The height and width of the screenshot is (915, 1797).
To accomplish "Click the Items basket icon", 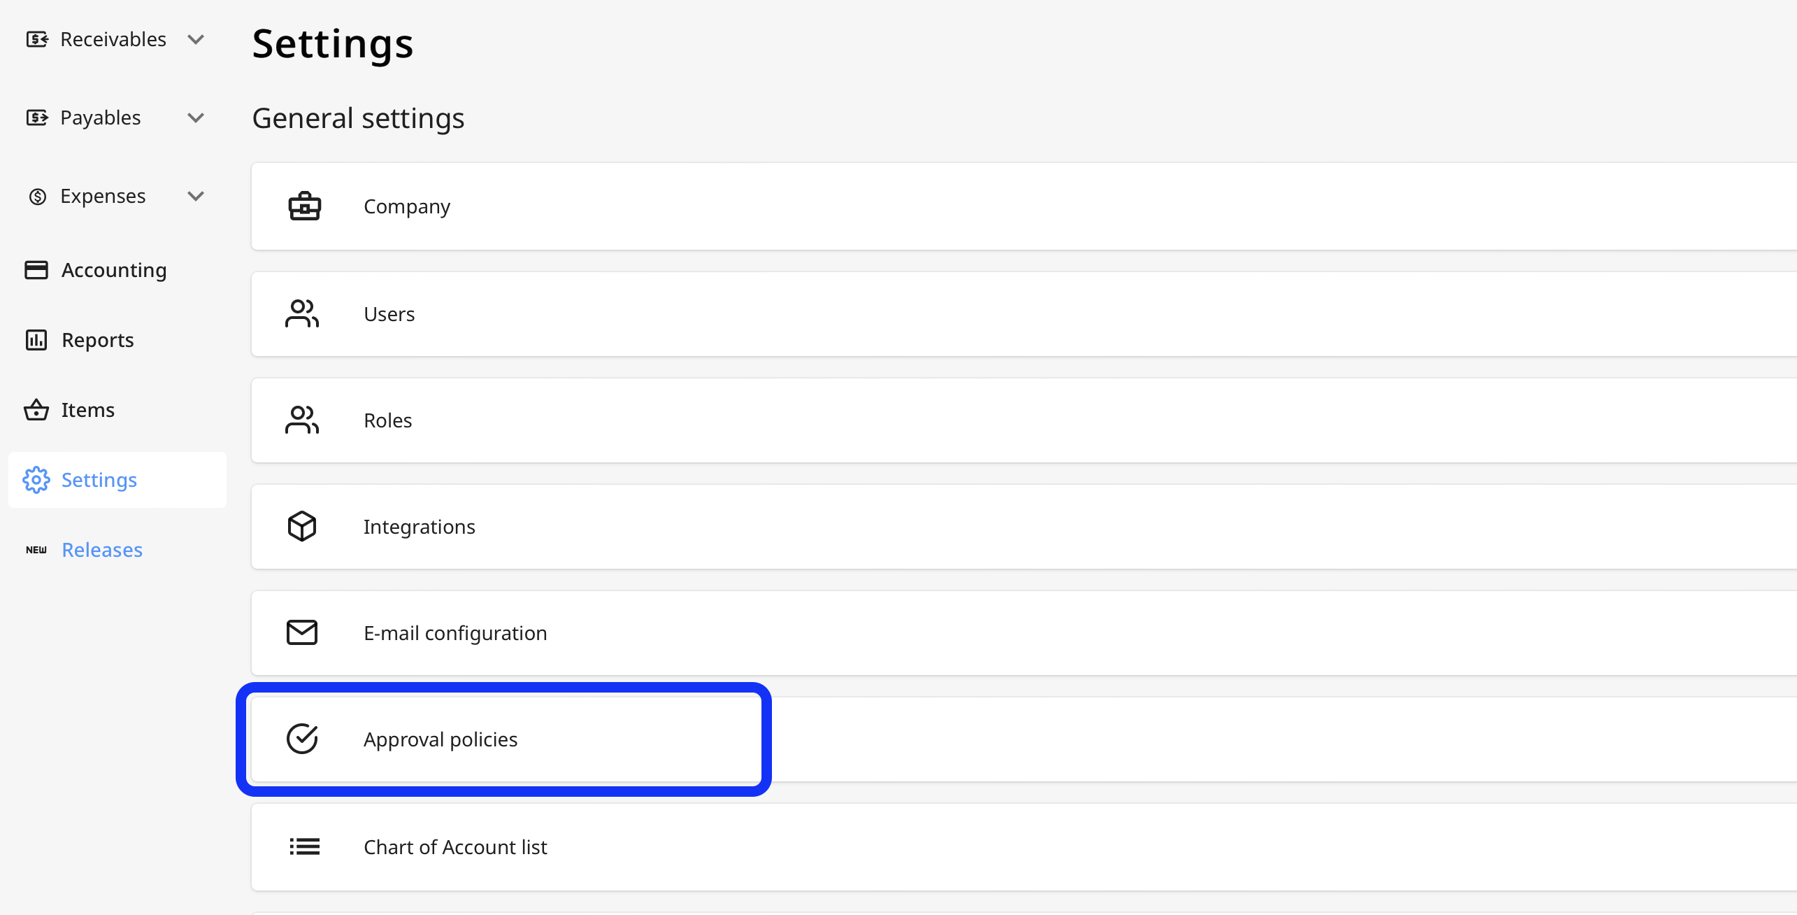I will (36, 409).
